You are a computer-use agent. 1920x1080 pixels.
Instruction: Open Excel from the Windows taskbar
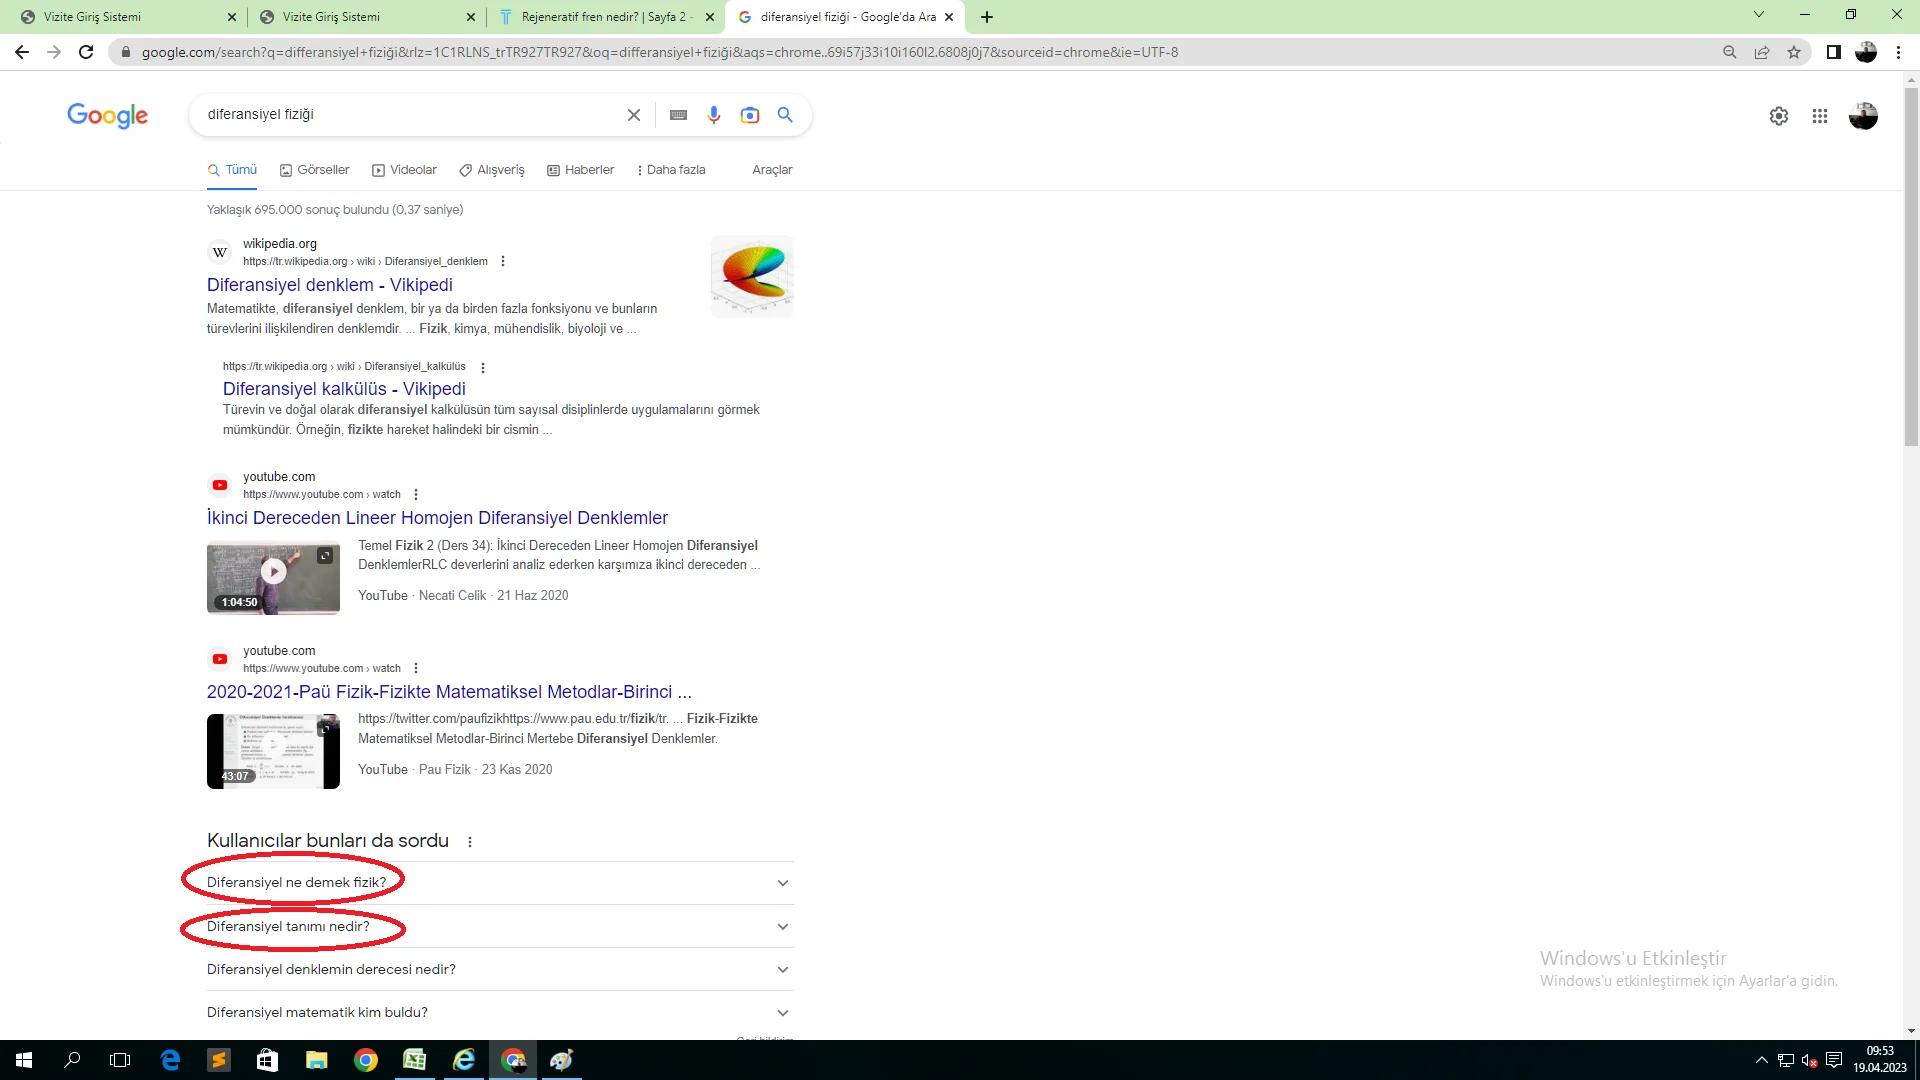[x=414, y=1060]
